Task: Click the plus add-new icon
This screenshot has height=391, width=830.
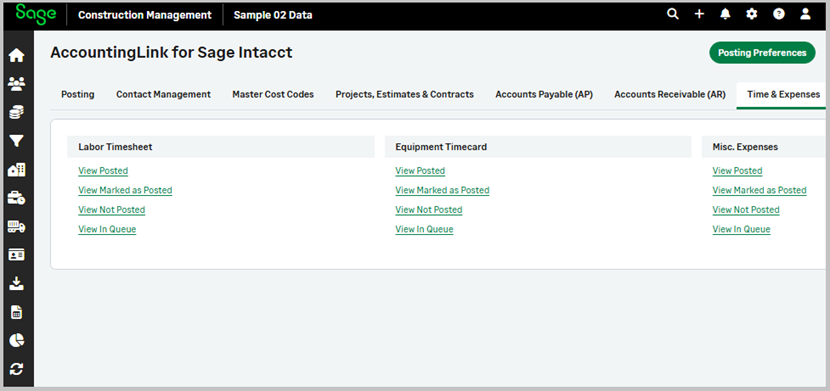Action: [699, 14]
